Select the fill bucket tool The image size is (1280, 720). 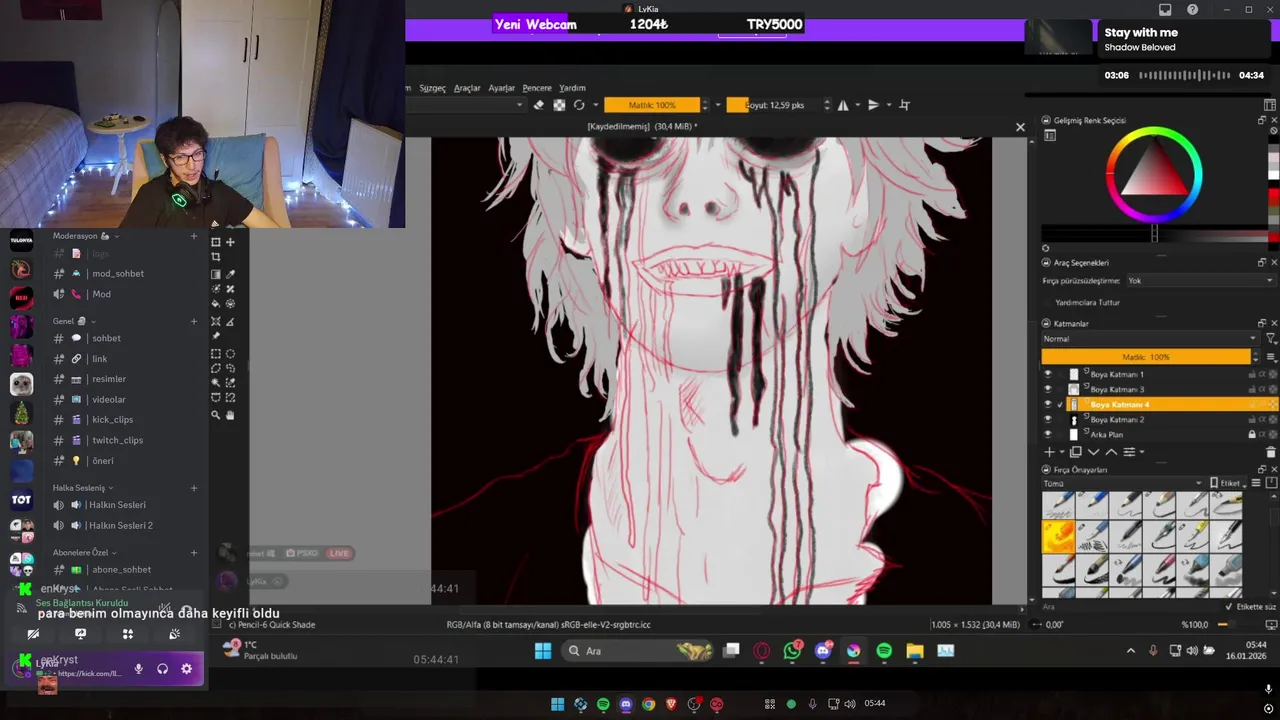point(216,304)
